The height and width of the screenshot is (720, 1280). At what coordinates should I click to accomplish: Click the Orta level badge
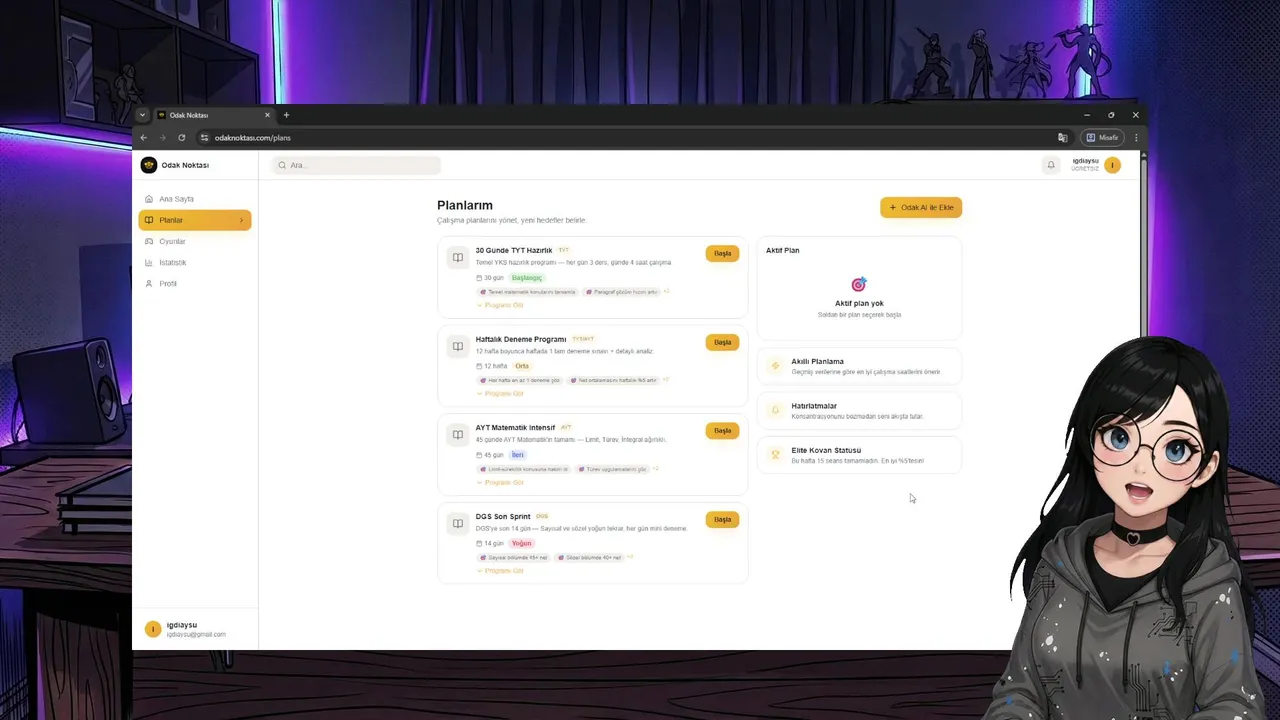pyautogui.click(x=522, y=366)
